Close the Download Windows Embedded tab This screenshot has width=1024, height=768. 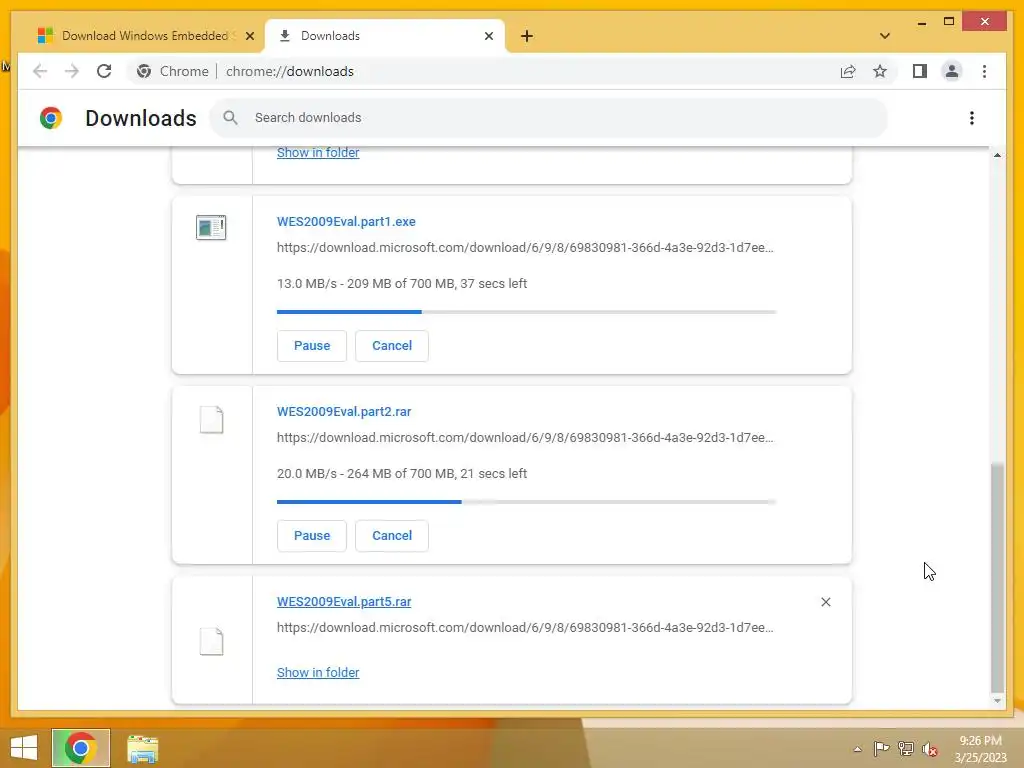point(249,36)
